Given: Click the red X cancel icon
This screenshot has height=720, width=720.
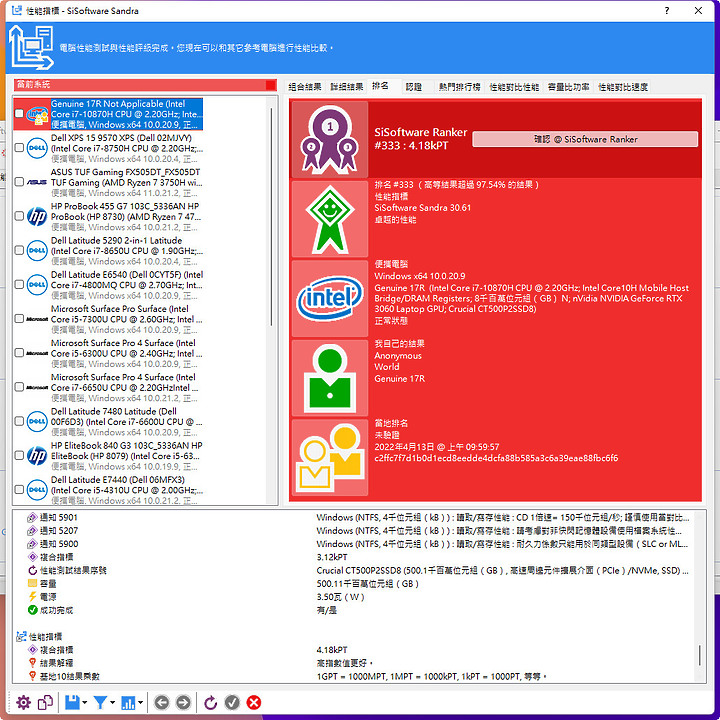Looking at the screenshot, I should tap(253, 702).
